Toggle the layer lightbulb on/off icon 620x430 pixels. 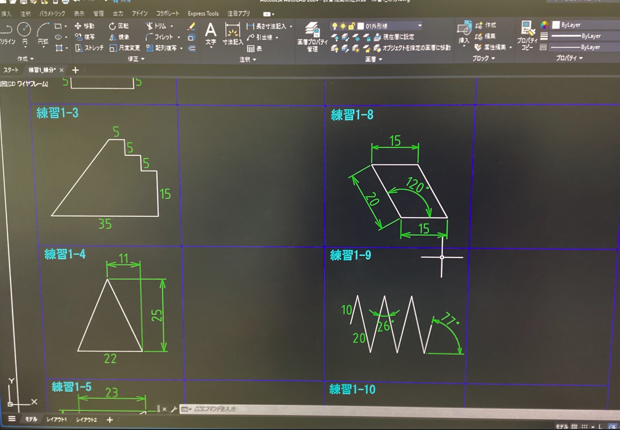[333, 25]
